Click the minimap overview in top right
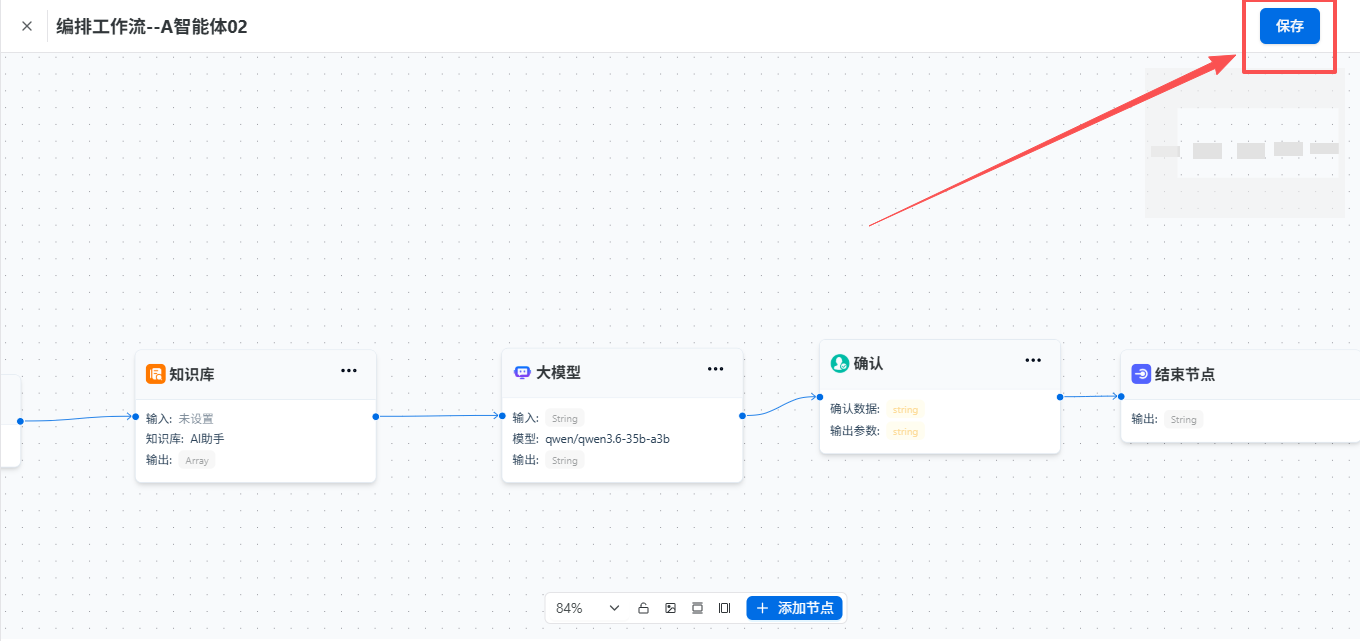The width and height of the screenshot is (1360, 641). [x=1245, y=143]
